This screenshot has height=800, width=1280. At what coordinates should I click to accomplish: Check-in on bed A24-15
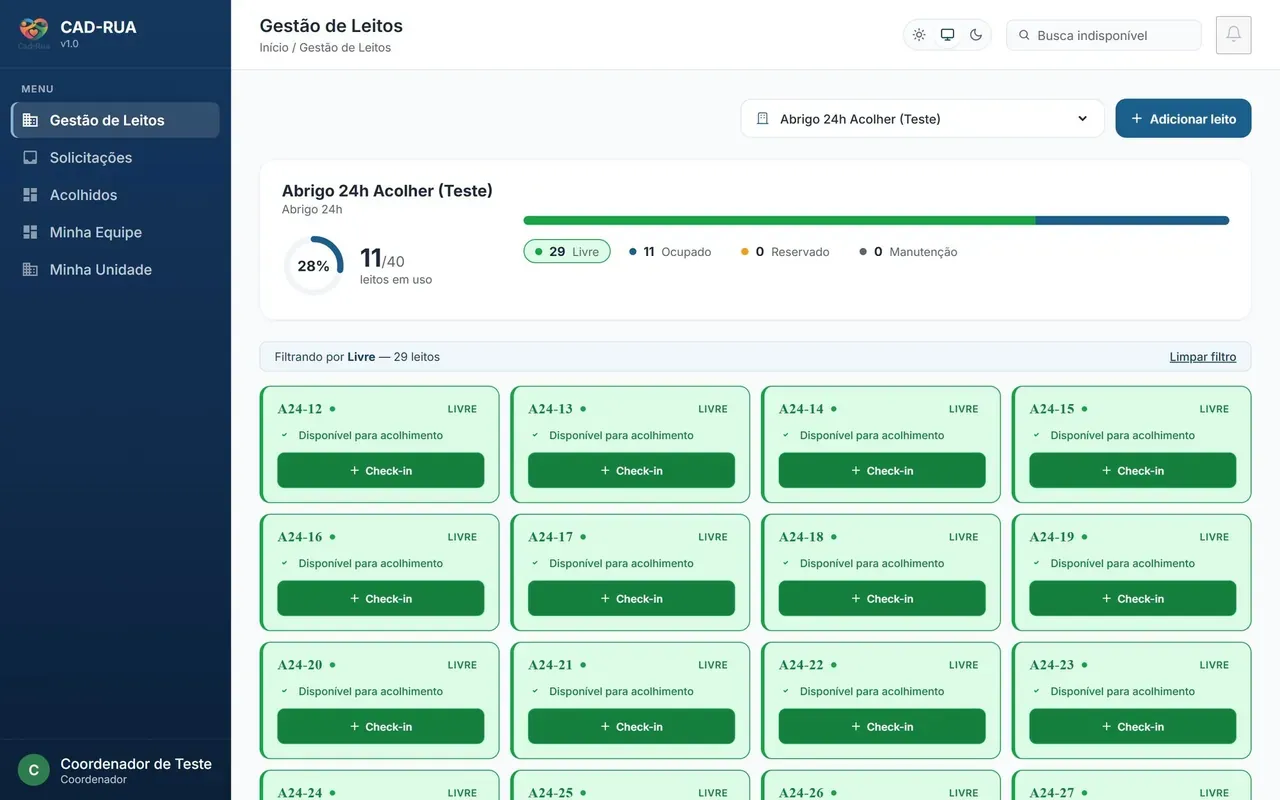tap(1132, 470)
